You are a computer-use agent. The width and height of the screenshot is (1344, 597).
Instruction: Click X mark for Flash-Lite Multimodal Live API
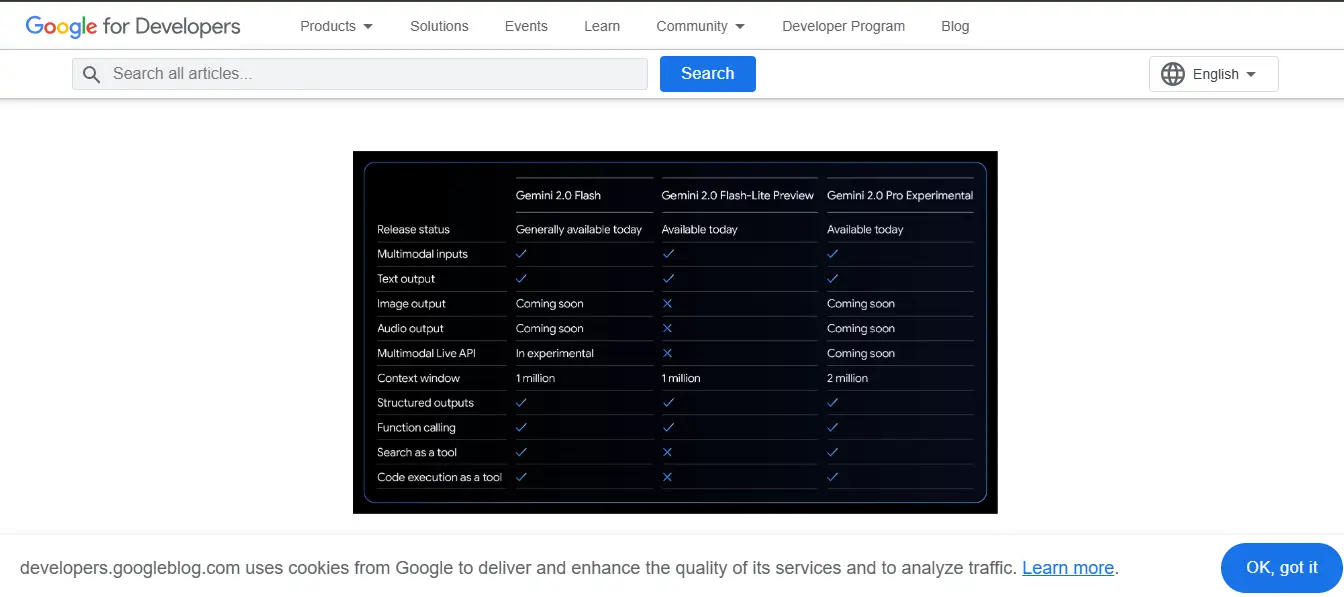click(x=667, y=353)
